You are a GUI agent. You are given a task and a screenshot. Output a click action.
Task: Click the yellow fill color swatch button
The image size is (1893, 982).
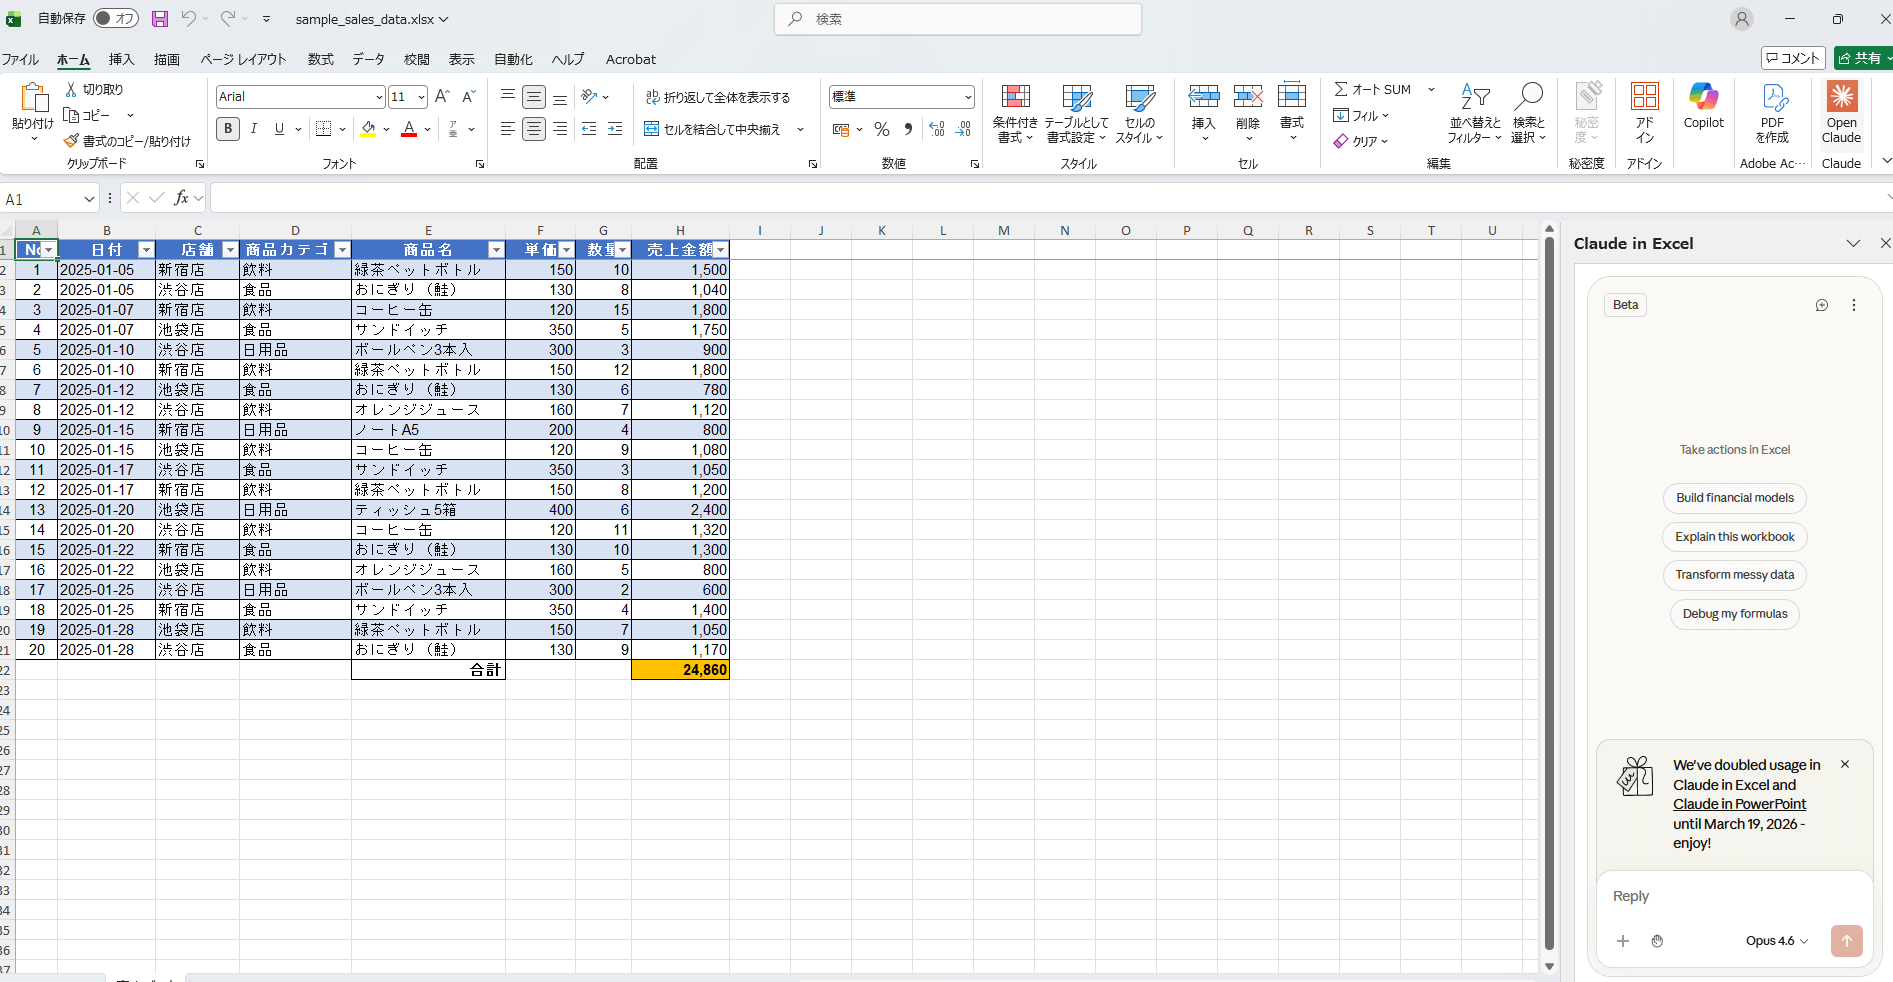tap(368, 129)
